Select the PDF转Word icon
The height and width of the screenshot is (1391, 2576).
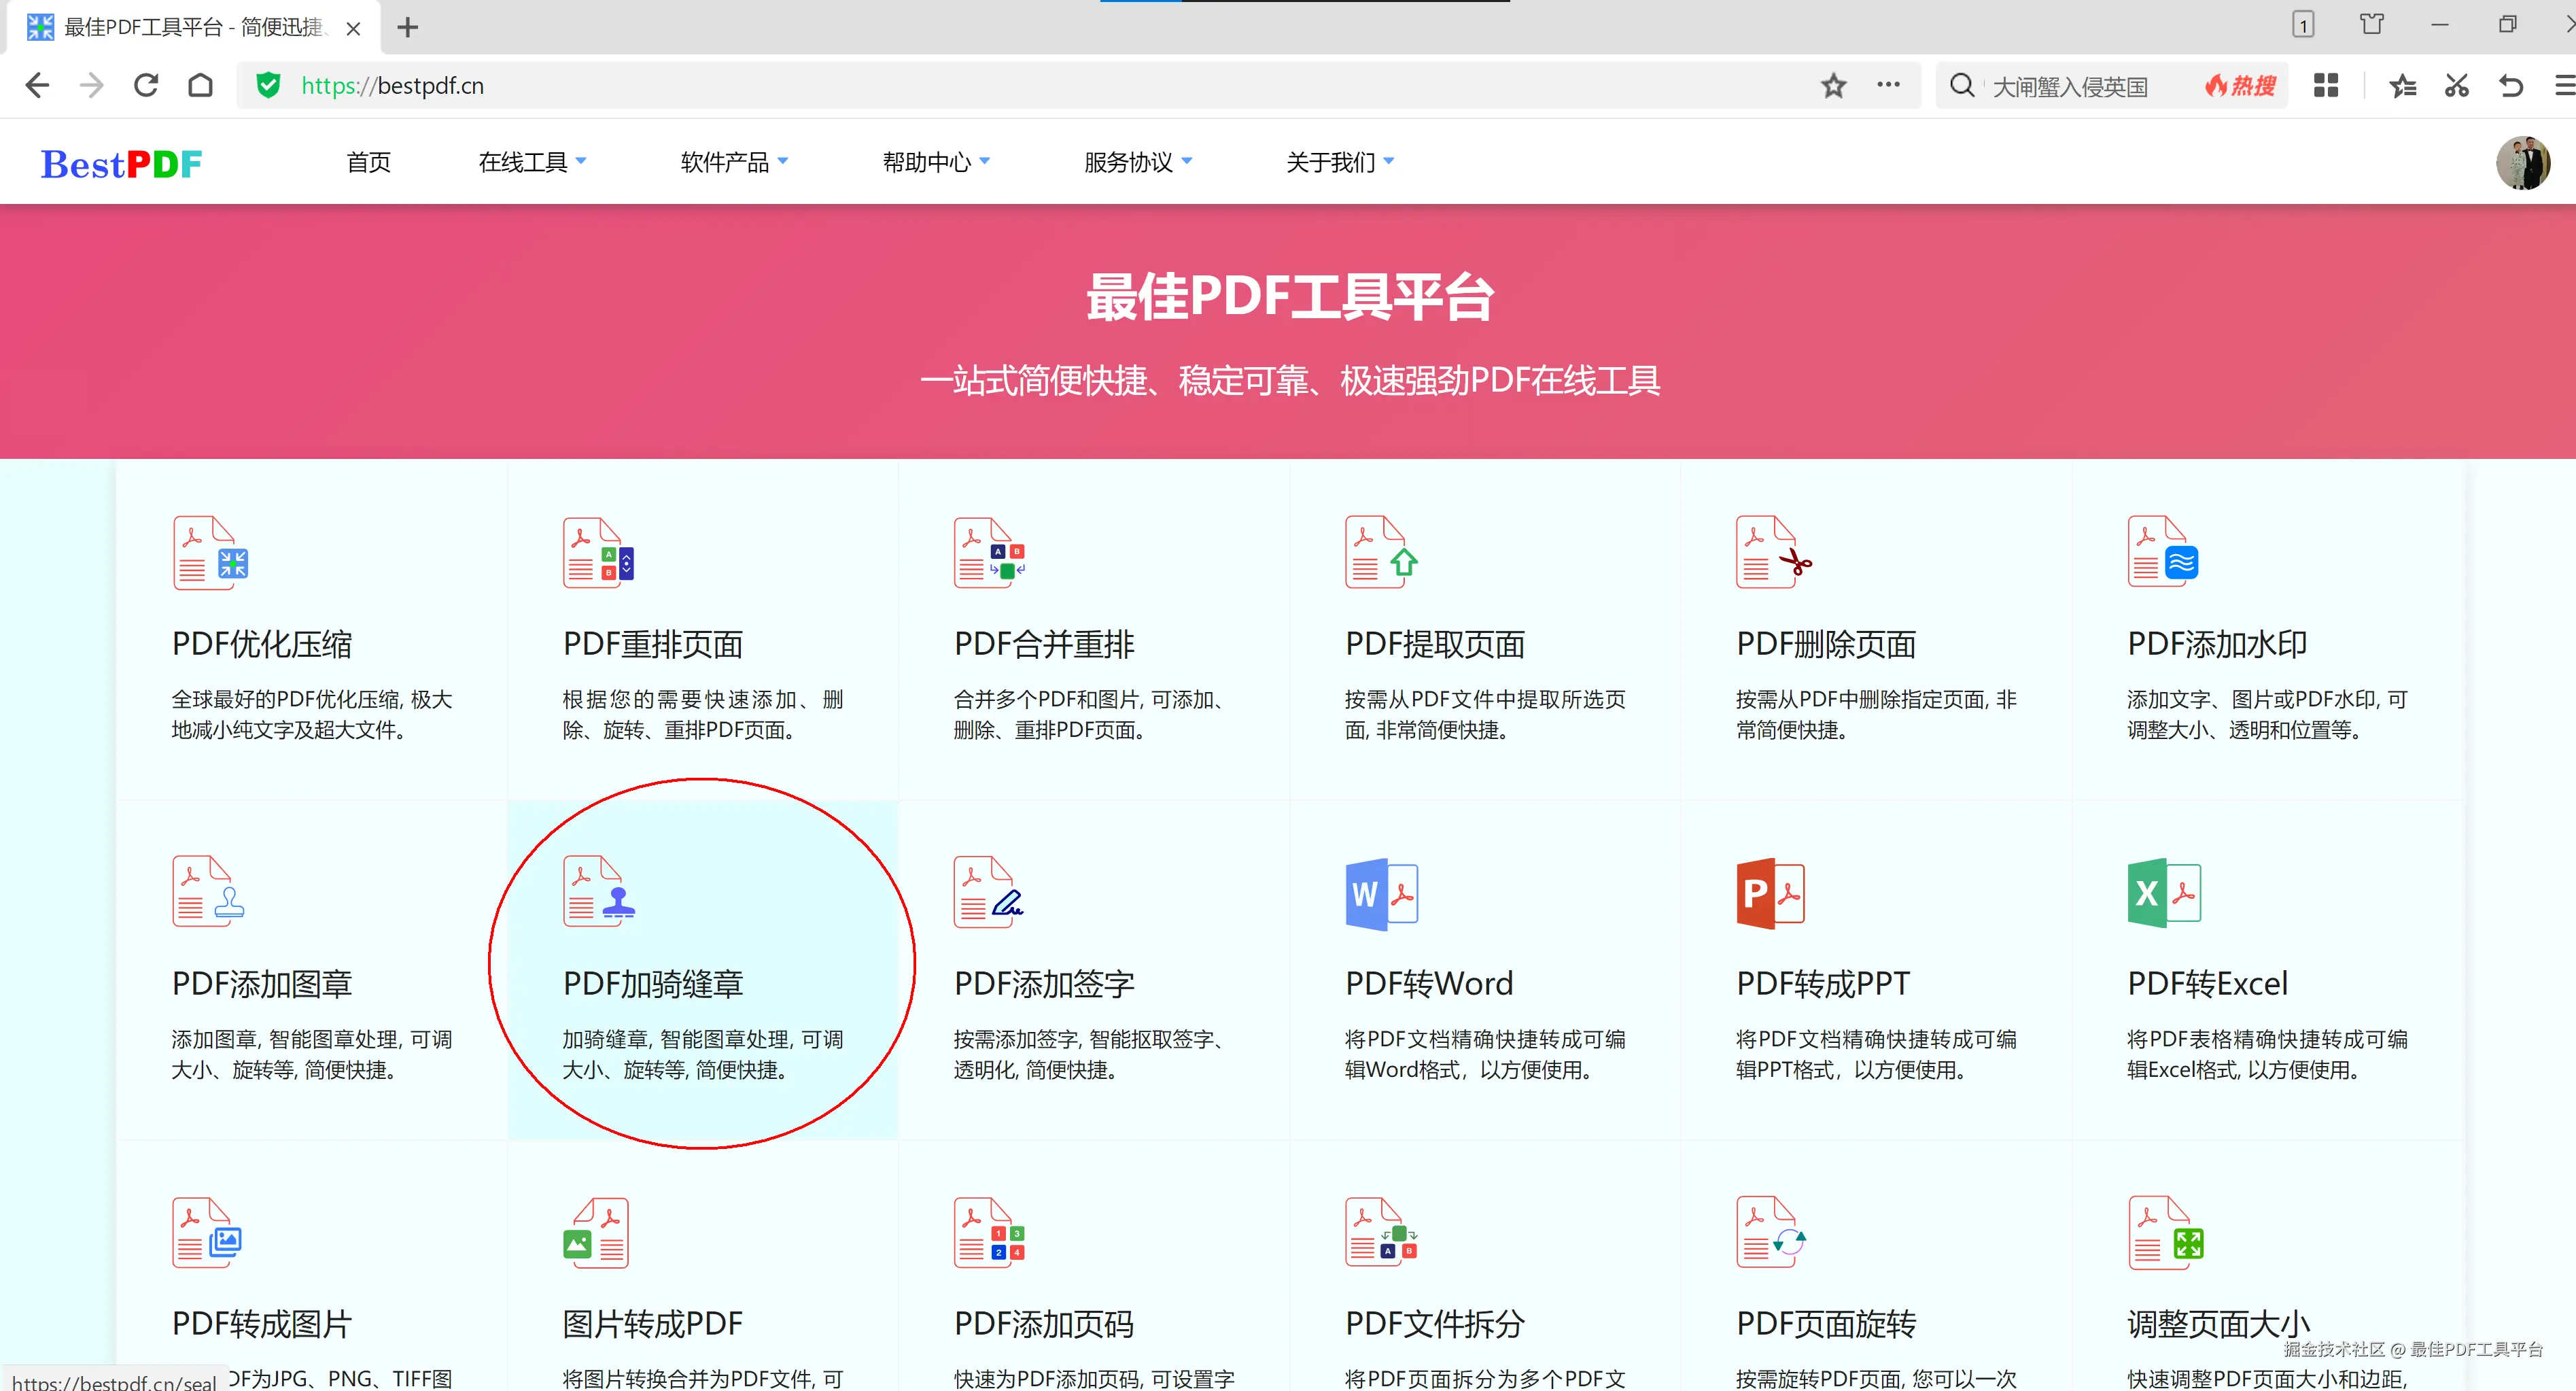[1381, 893]
